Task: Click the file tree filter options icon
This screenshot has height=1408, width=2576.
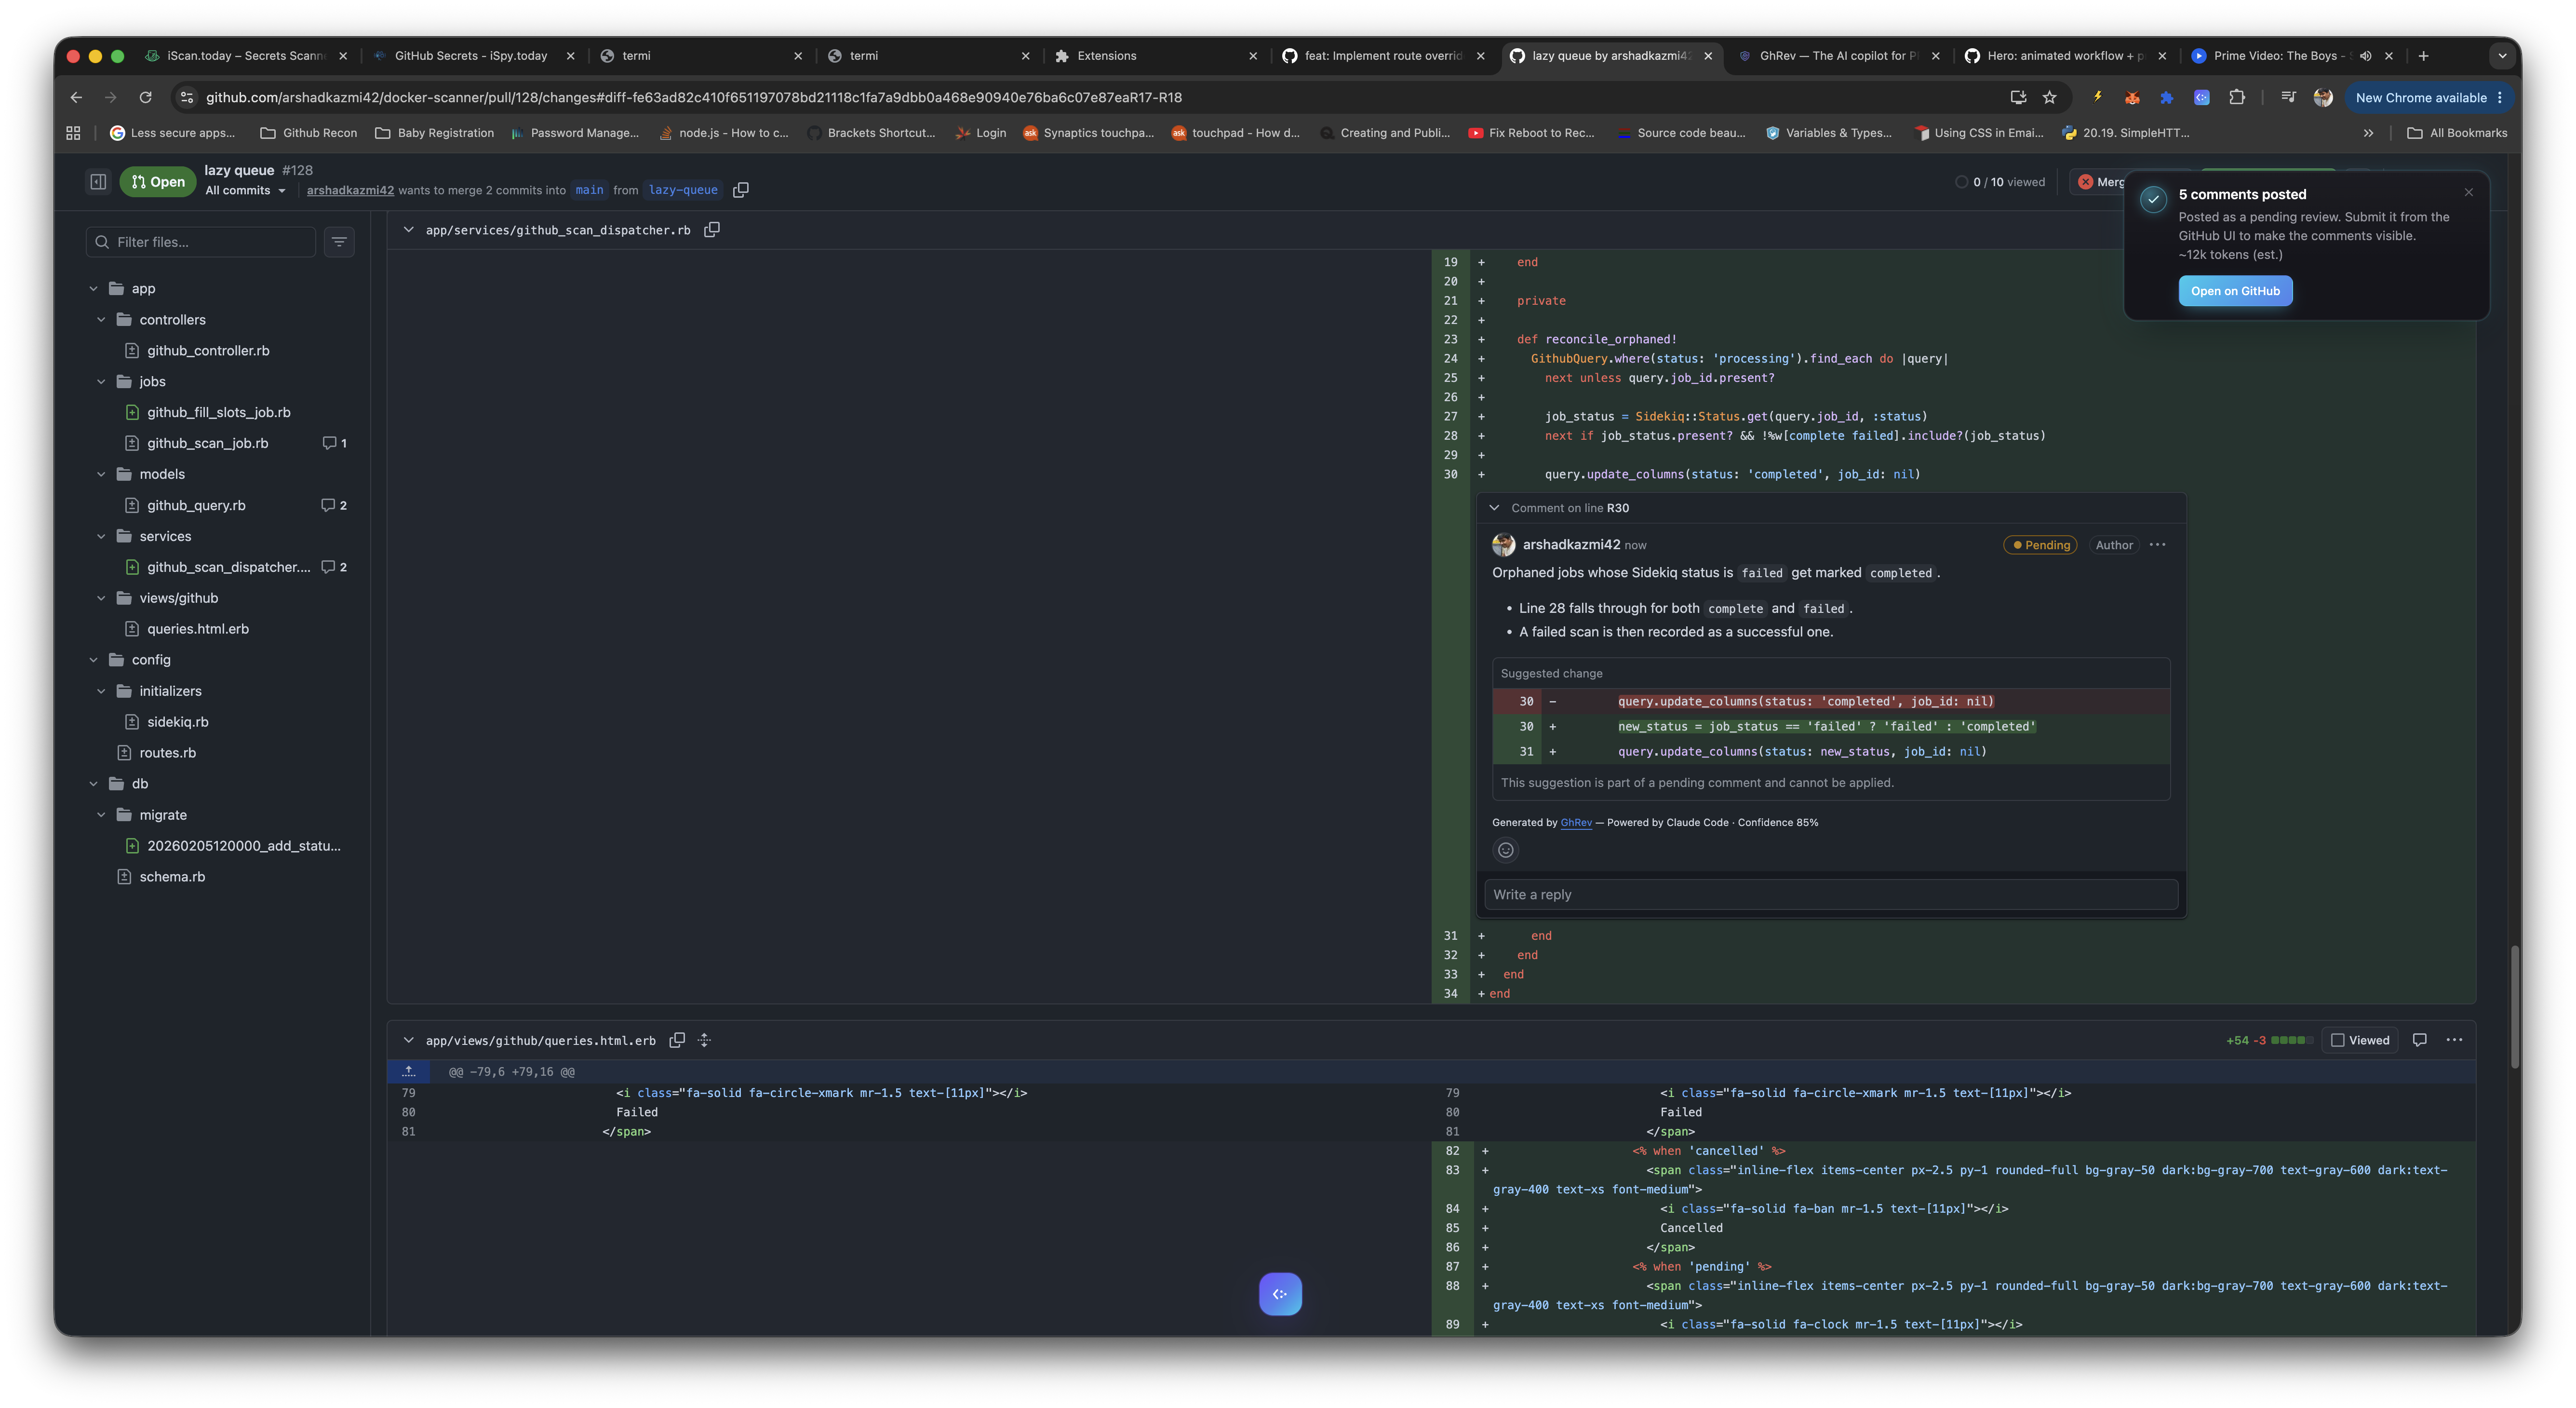Action: pos(339,242)
